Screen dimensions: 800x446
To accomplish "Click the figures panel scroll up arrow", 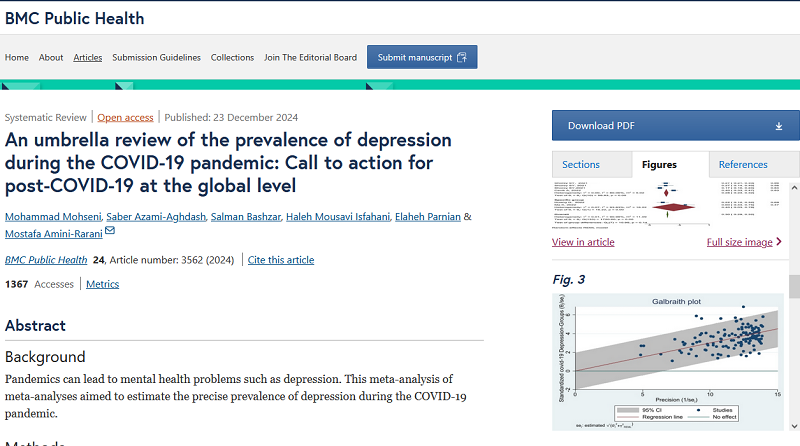I will tap(794, 188).
